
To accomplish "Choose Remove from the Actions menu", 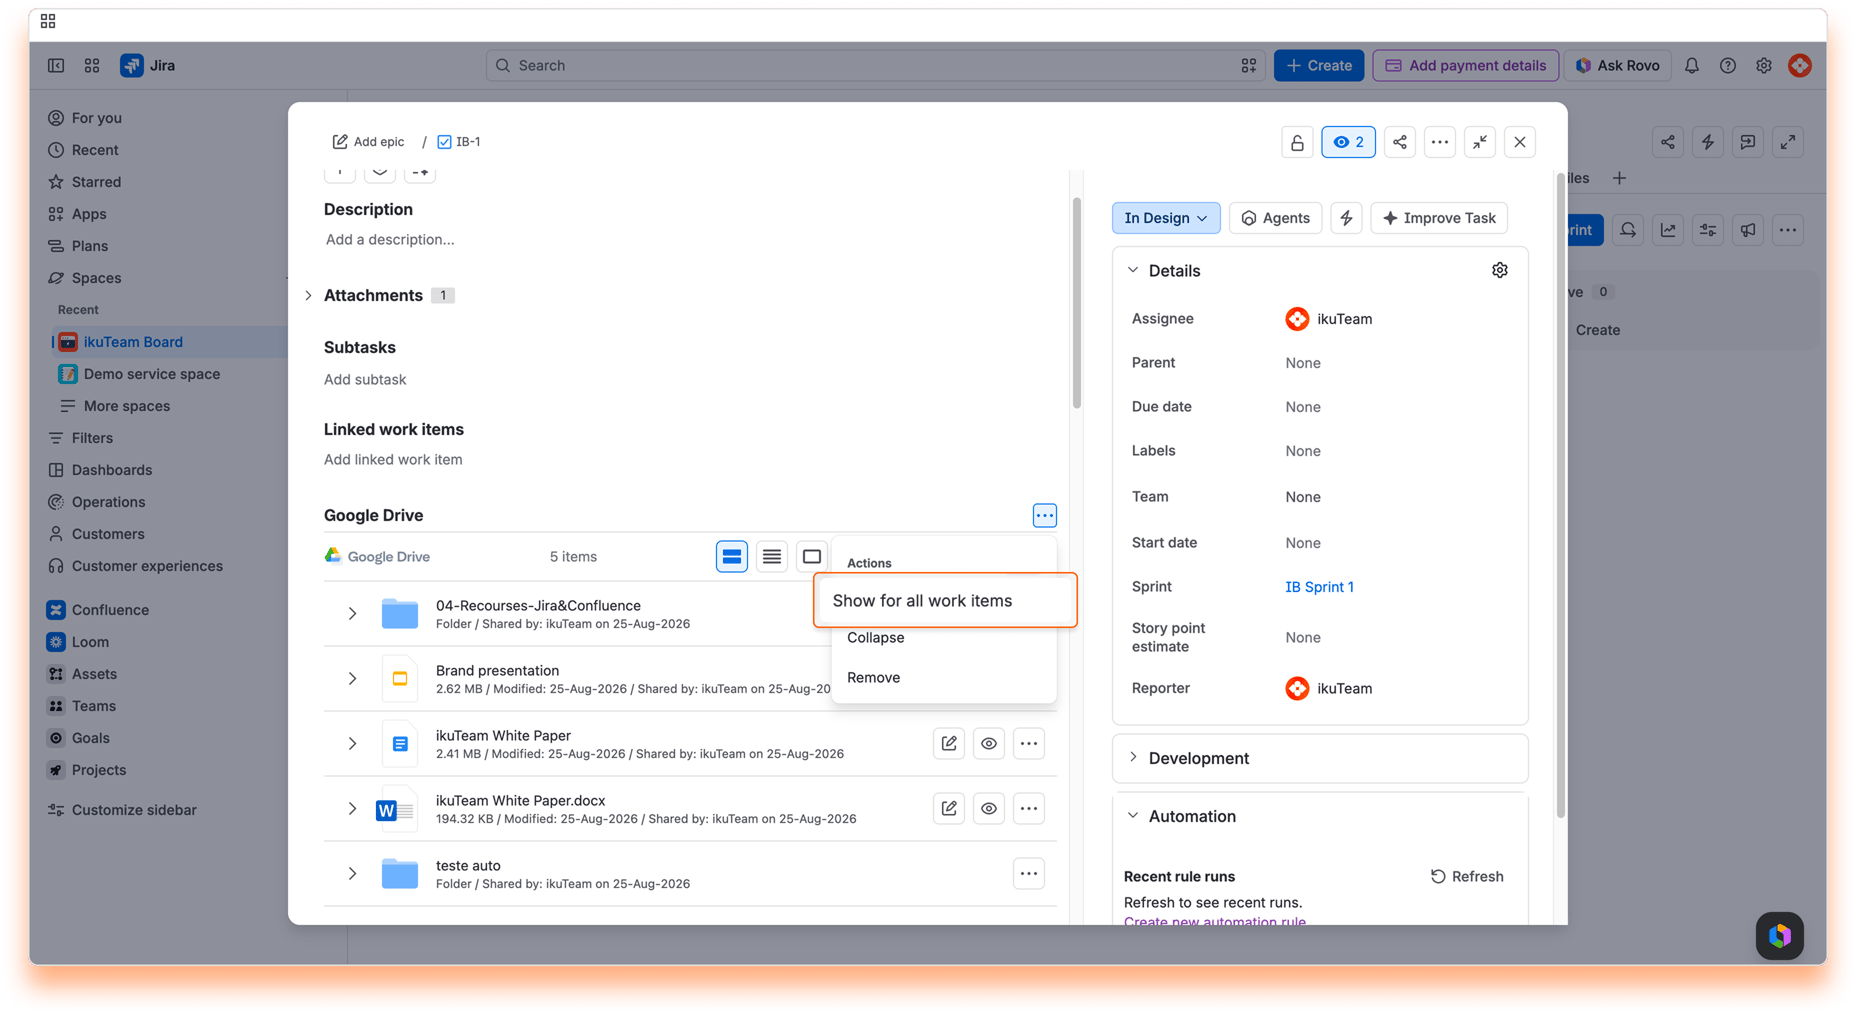I will (943, 677).
